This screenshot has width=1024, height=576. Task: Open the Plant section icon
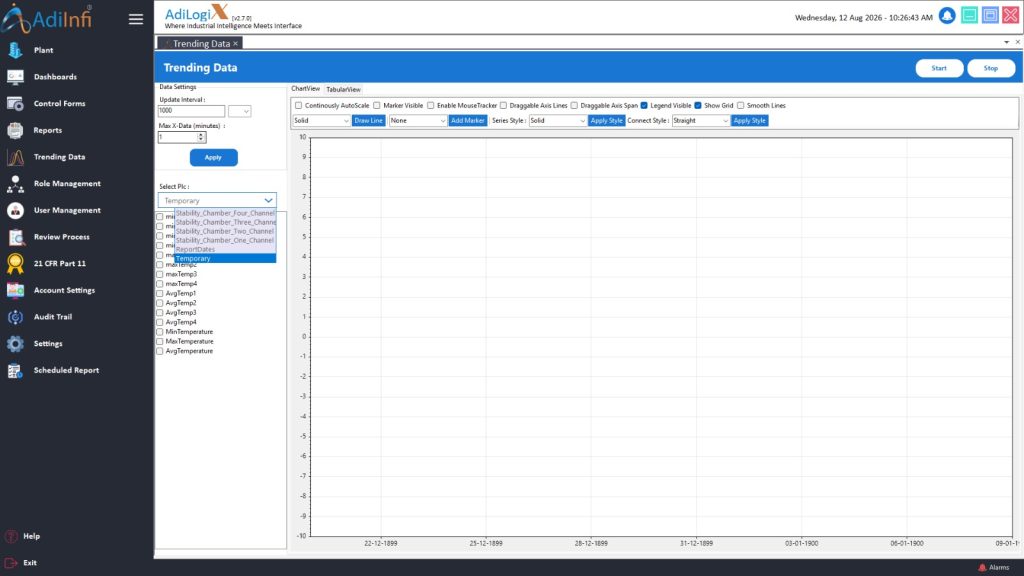tap(15, 50)
